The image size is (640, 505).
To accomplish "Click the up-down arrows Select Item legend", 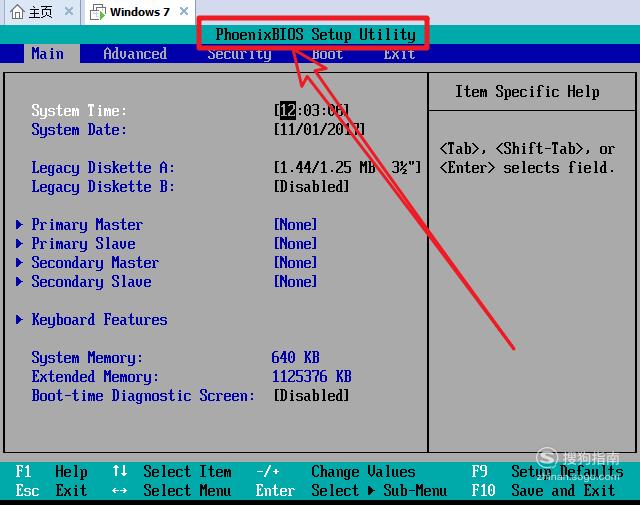I will 172,472.
